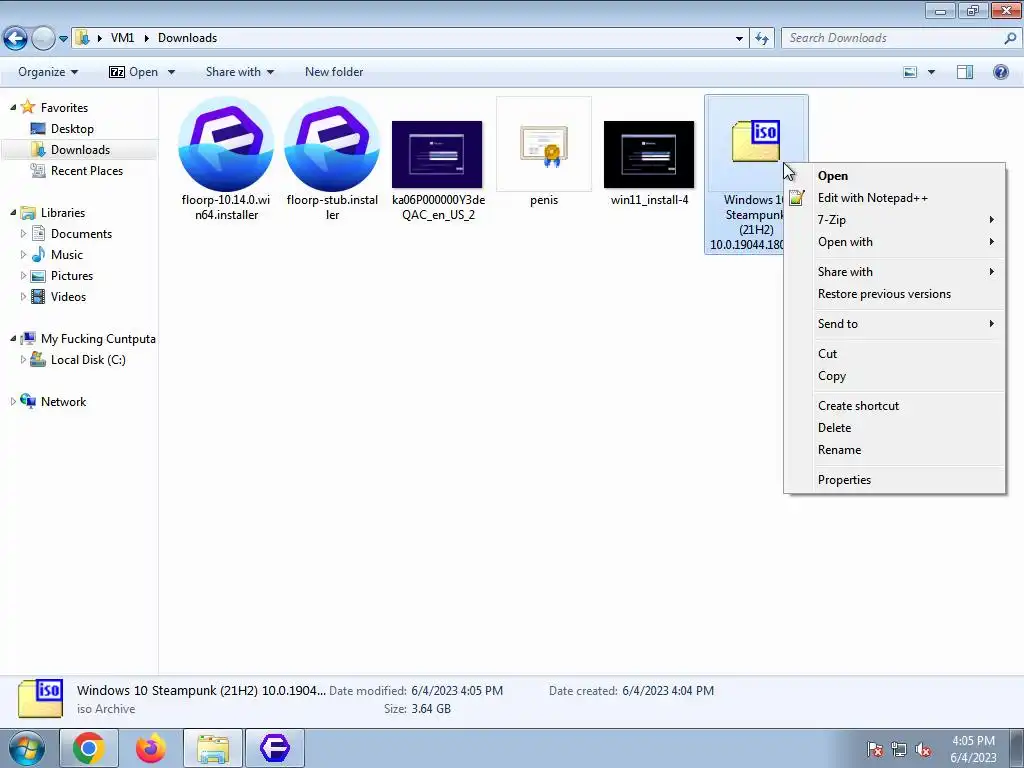This screenshot has width=1024, height=768.
Task: Open Recent Places in Favorites
Action: 87,170
